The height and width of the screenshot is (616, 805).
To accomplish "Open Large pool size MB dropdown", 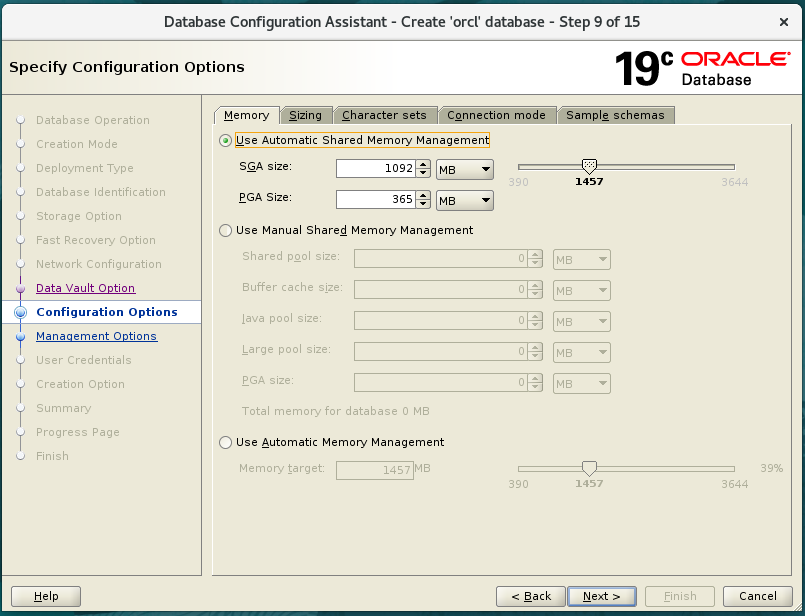I will click(x=582, y=353).
